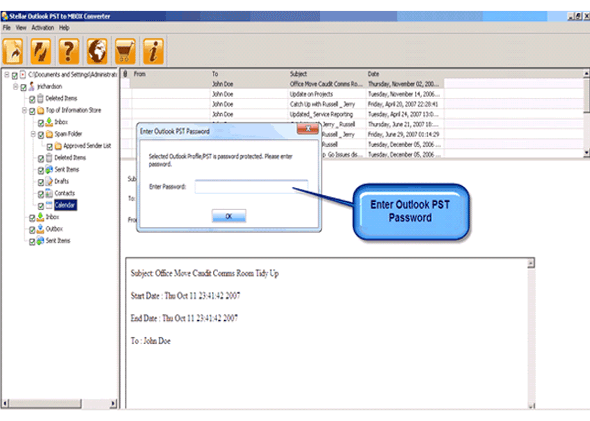Click the folder tree scroll right arrow
This screenshot has height=421, width=590.
coord(113,403)
